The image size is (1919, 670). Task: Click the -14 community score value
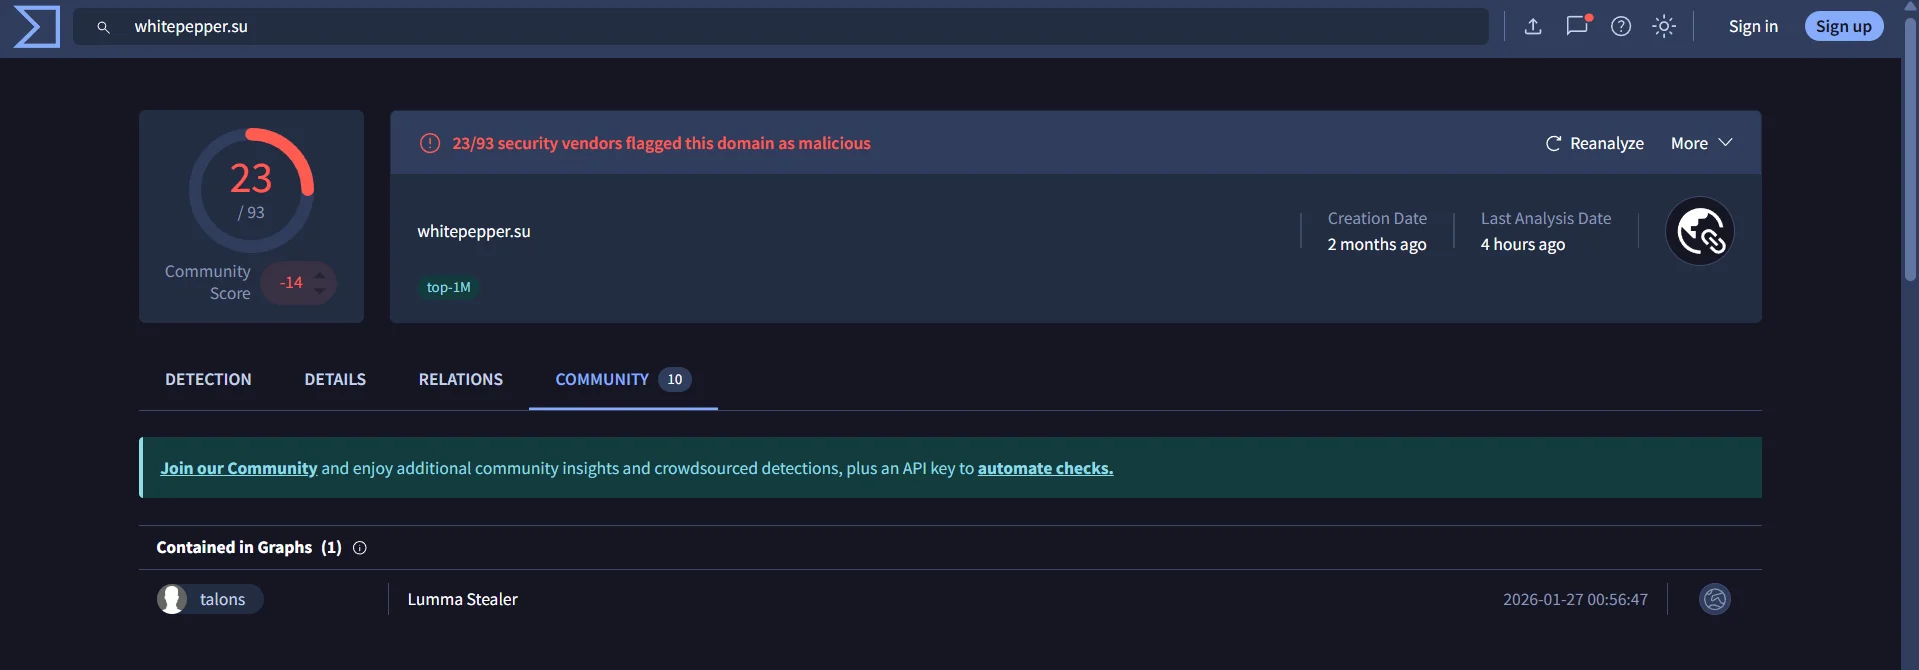point(291,283)
